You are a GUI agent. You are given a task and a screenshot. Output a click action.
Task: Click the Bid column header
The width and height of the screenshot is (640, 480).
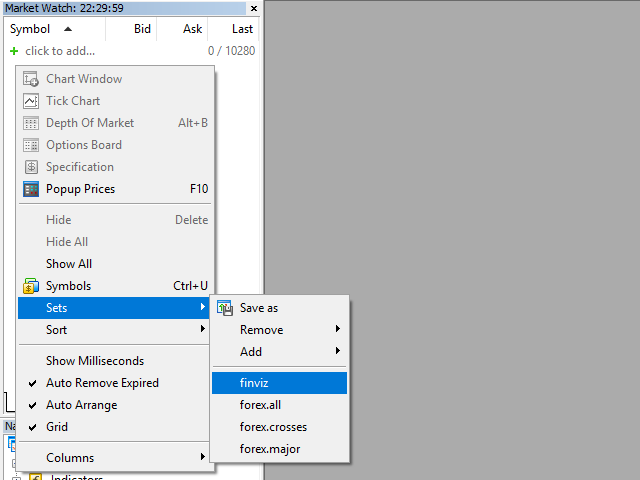point(131,29)
